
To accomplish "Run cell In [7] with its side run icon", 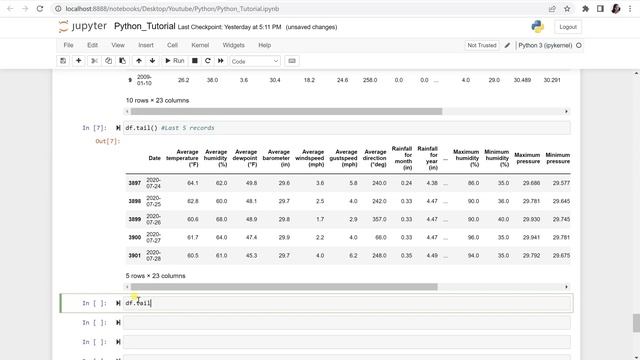I will point(118,128).
